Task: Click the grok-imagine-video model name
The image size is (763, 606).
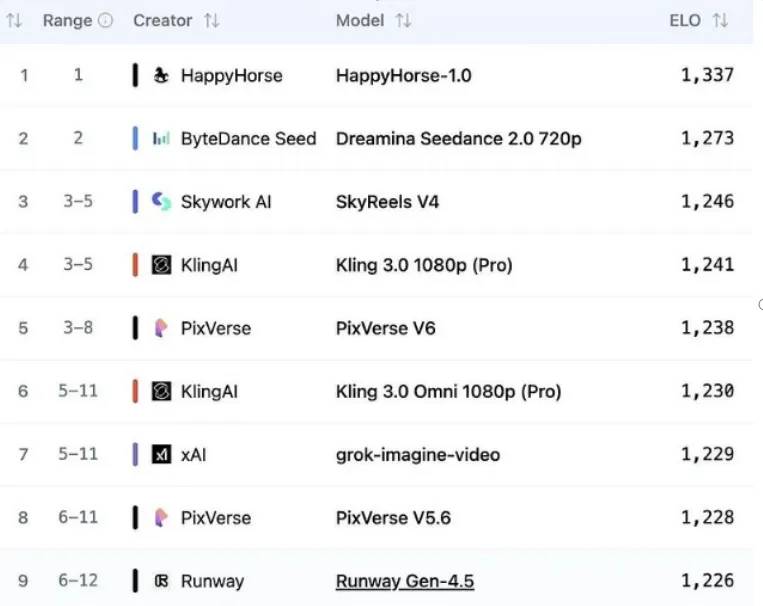Action: tap(417, 455)
